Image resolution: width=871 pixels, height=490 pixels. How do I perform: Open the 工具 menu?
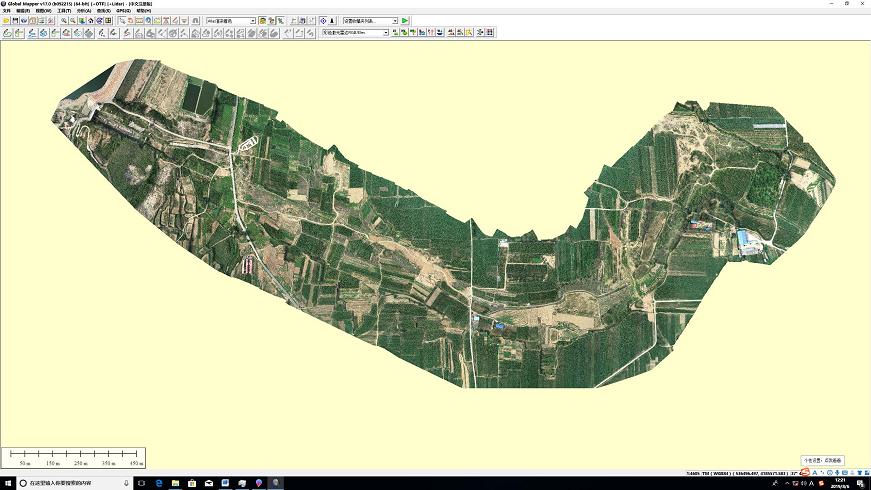coord(64,10)
